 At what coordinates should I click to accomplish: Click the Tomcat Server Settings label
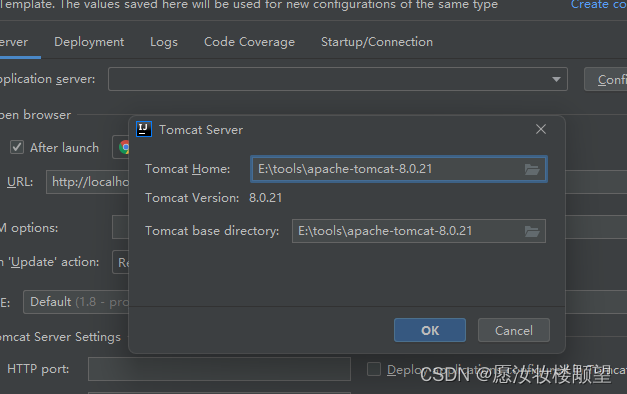(60, 337)
